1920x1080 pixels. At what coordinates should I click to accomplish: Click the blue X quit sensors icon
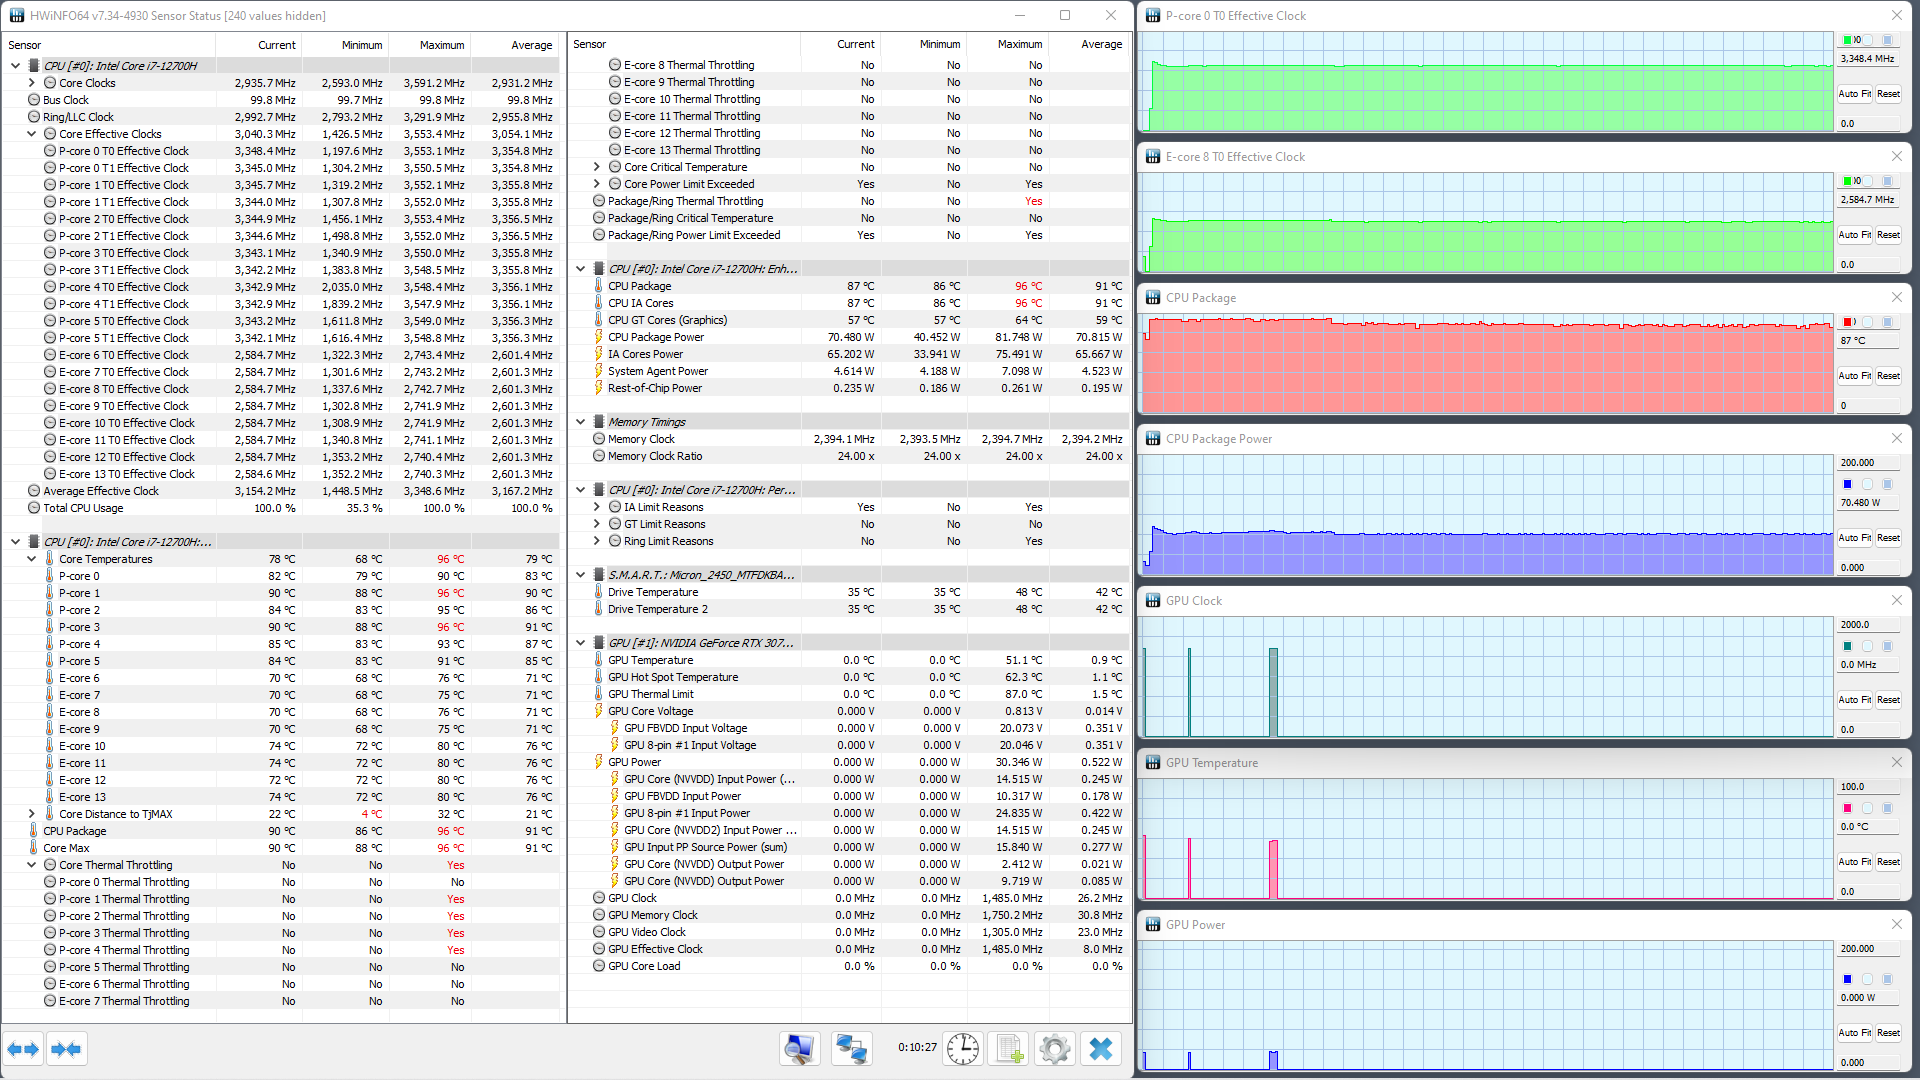[x=1101, y=1049]
